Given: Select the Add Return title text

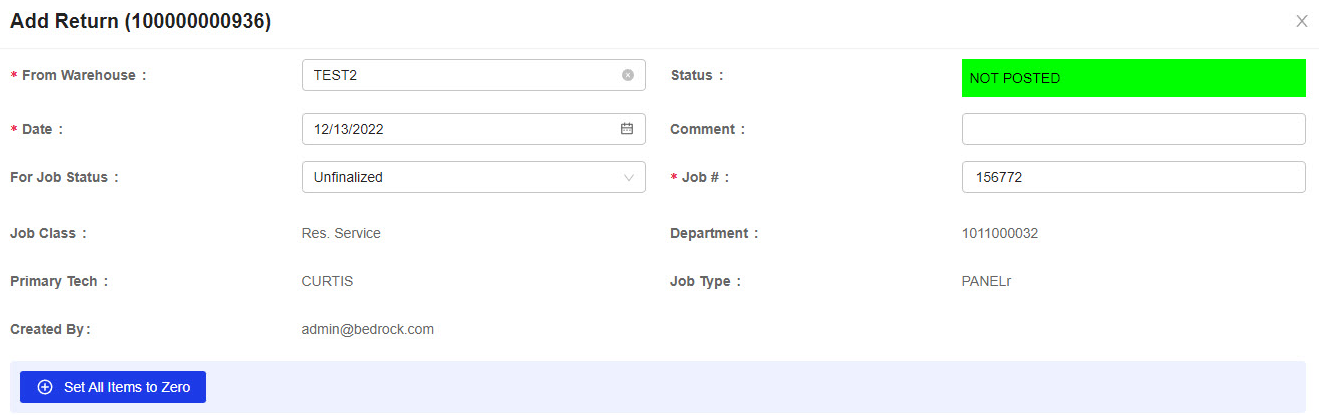Looking at the screenshot, I should tap(140, 21).
